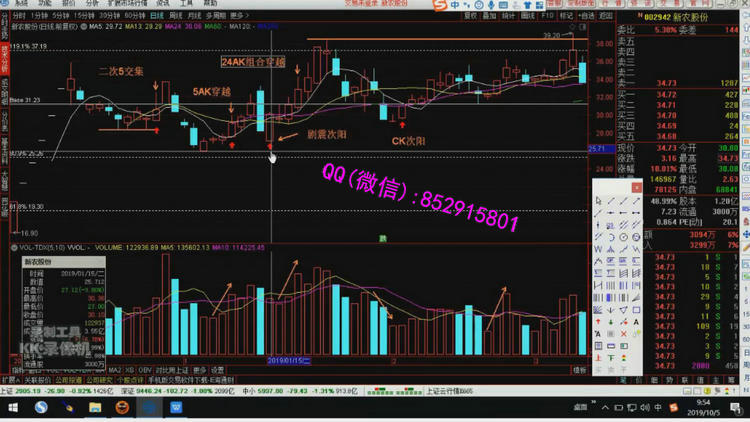Select the OBV indicator tab
Screen dimensions: 750x422
[x=145, y=368]
